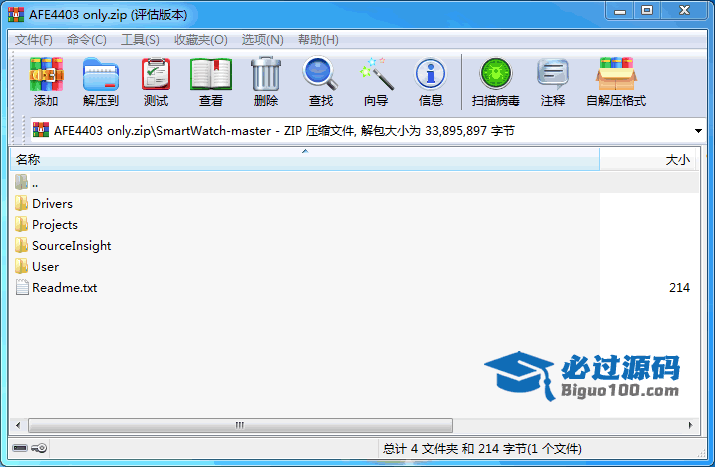Image resolution: width=715 pixels, height=467 pixels.
Task: Click the User folder icon
Action: click(x=21, y=266)
